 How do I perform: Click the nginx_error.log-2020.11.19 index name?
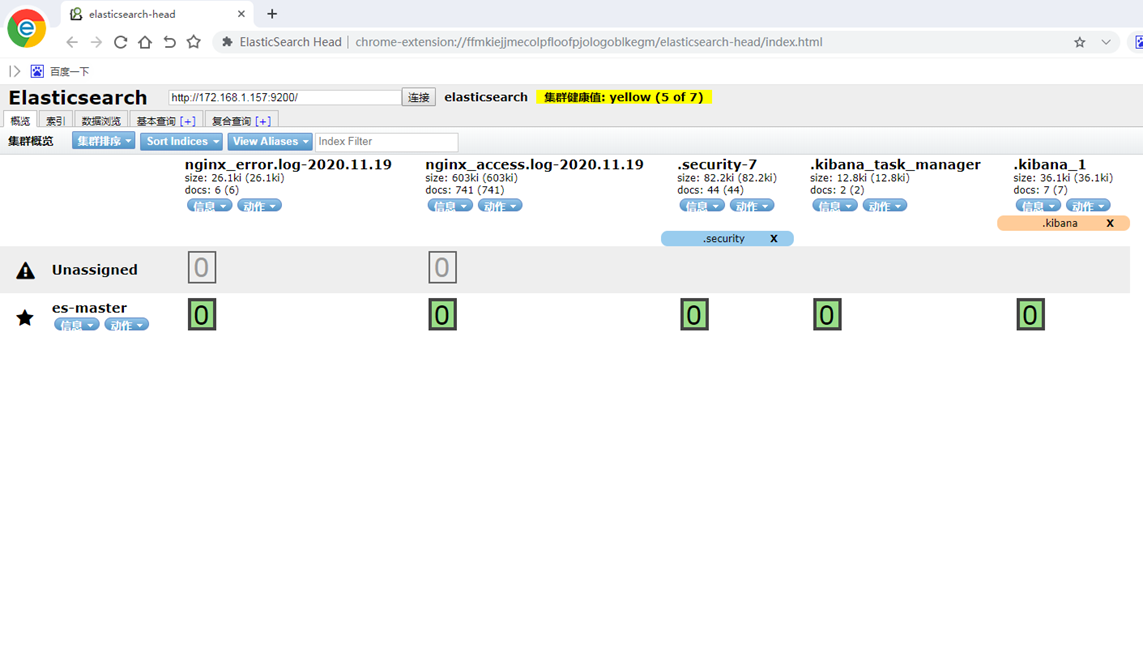288,164
